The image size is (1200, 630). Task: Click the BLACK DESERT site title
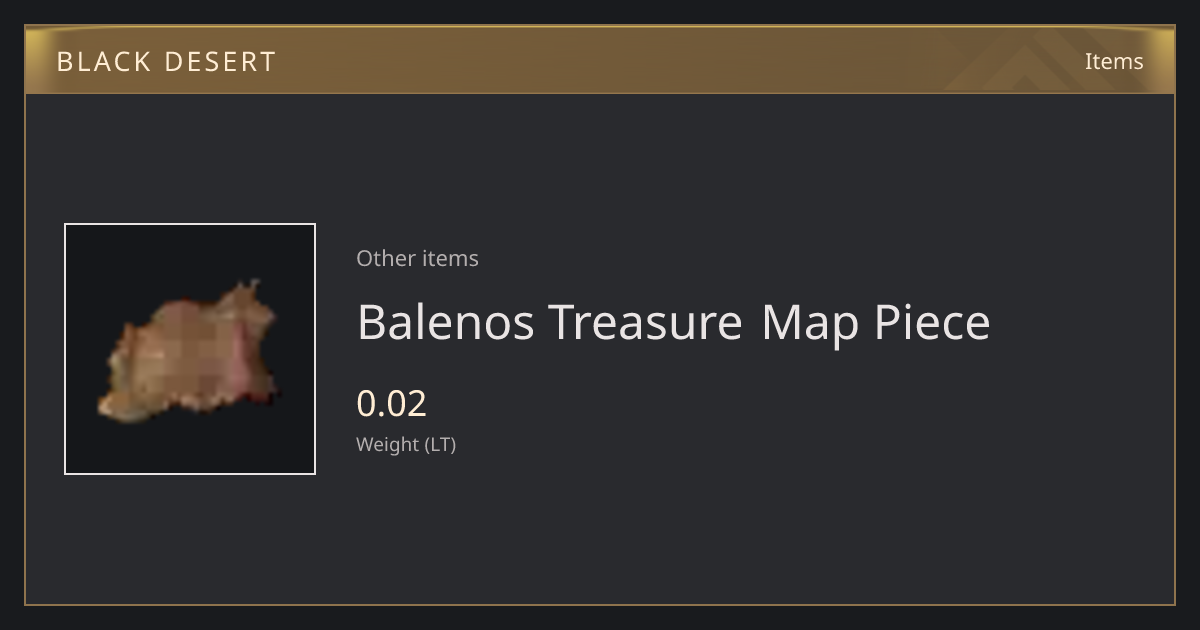point(166,61)
